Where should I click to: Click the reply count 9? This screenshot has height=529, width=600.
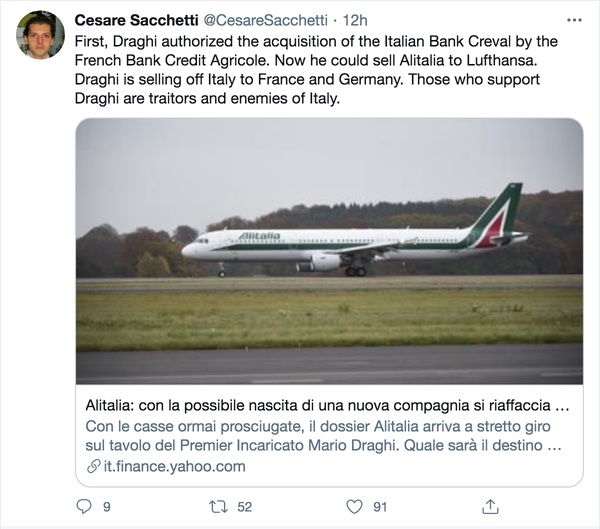(x=107, y=507)
